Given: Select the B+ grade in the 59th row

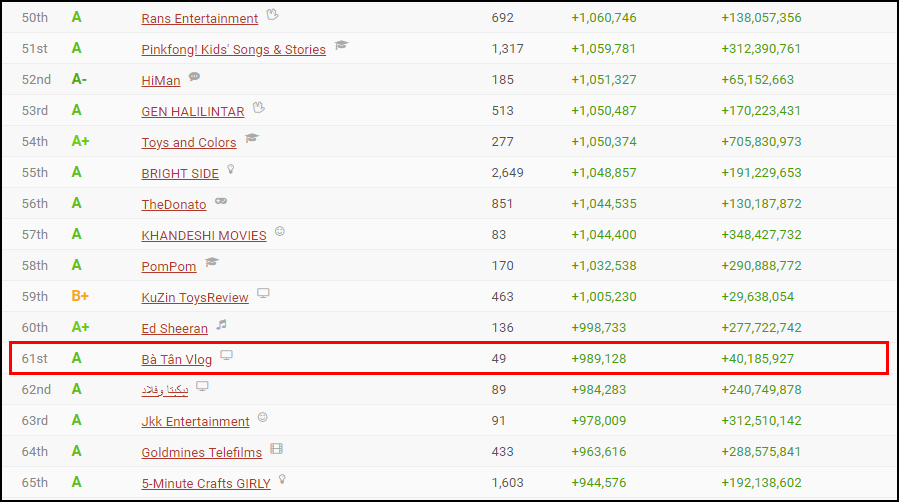Looking at the screenshot, I should [80, 297].
